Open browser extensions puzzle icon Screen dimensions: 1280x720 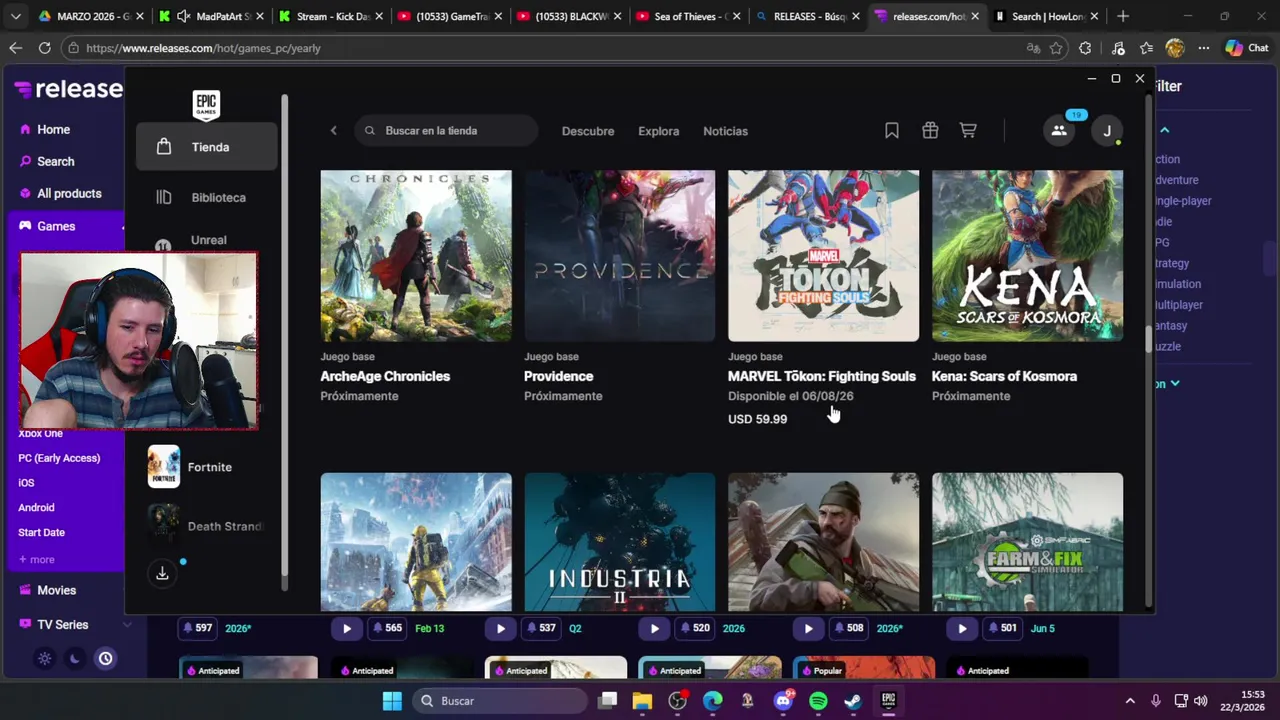point(1085,48)
